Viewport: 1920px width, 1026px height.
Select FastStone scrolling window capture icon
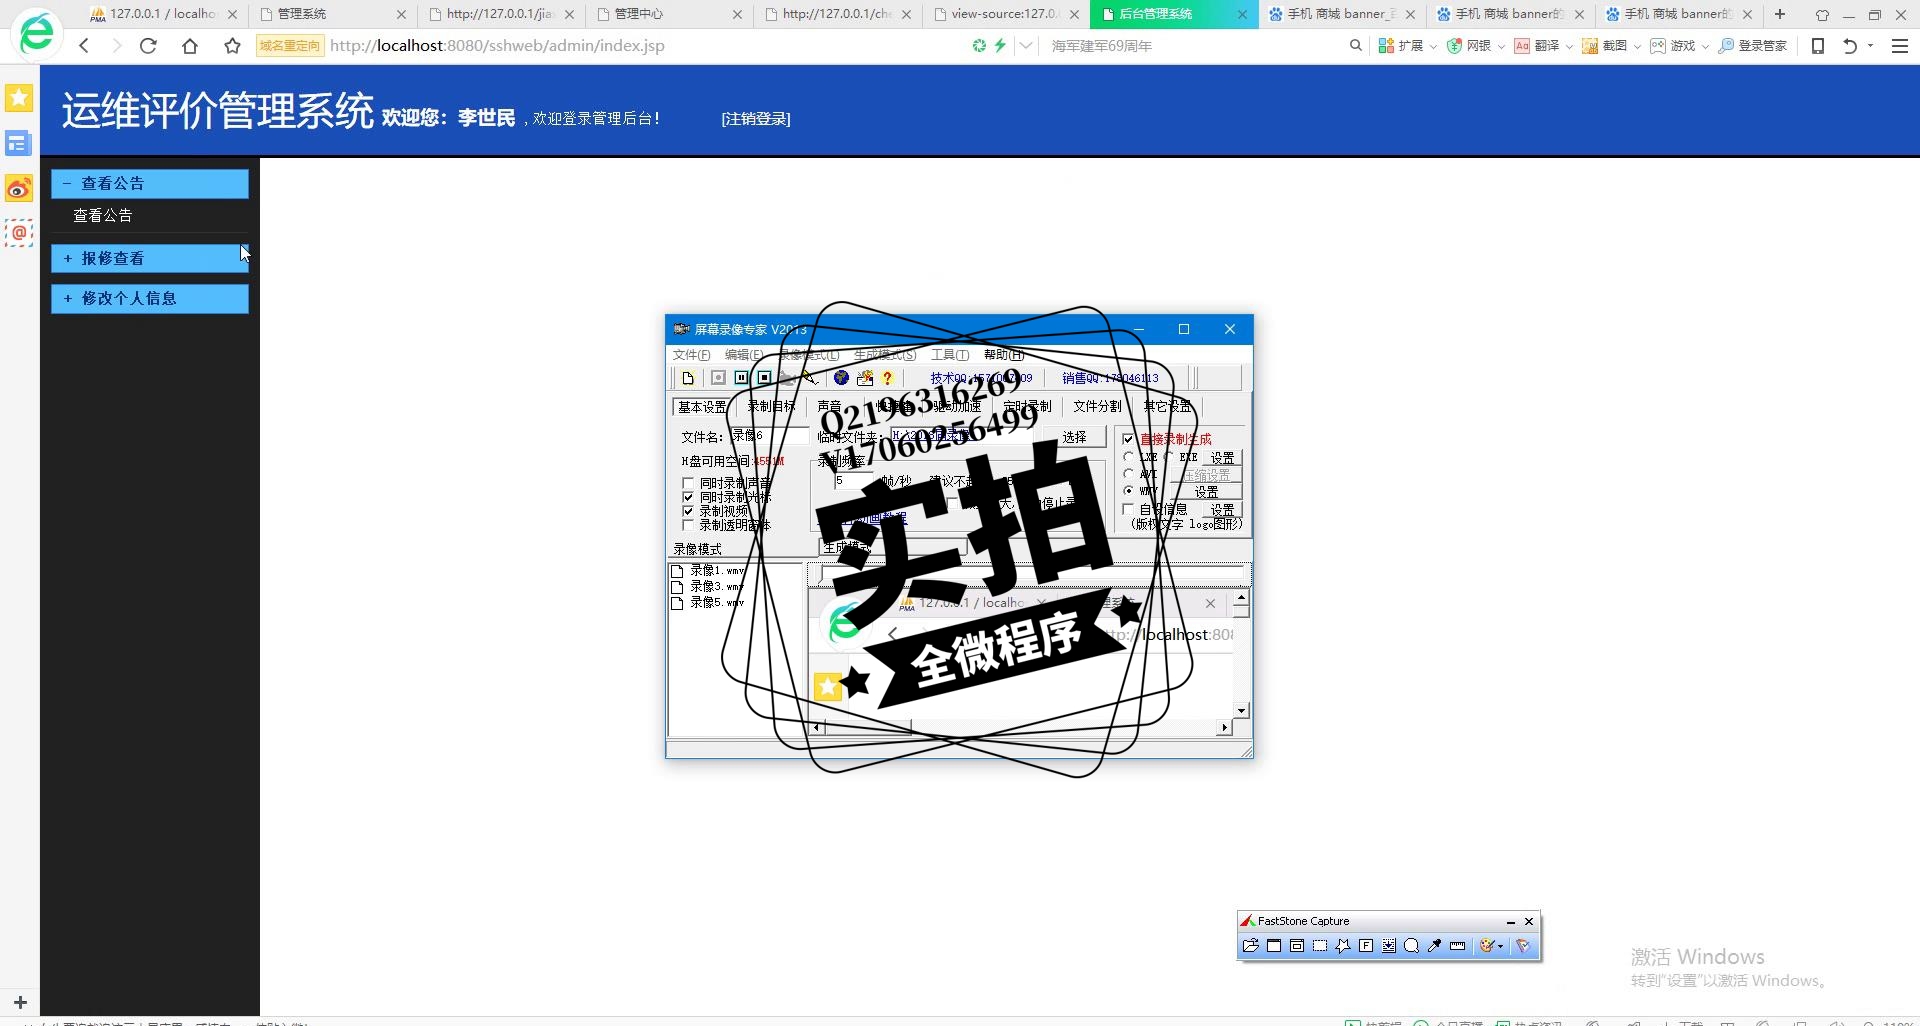[x=1389, y=946]
